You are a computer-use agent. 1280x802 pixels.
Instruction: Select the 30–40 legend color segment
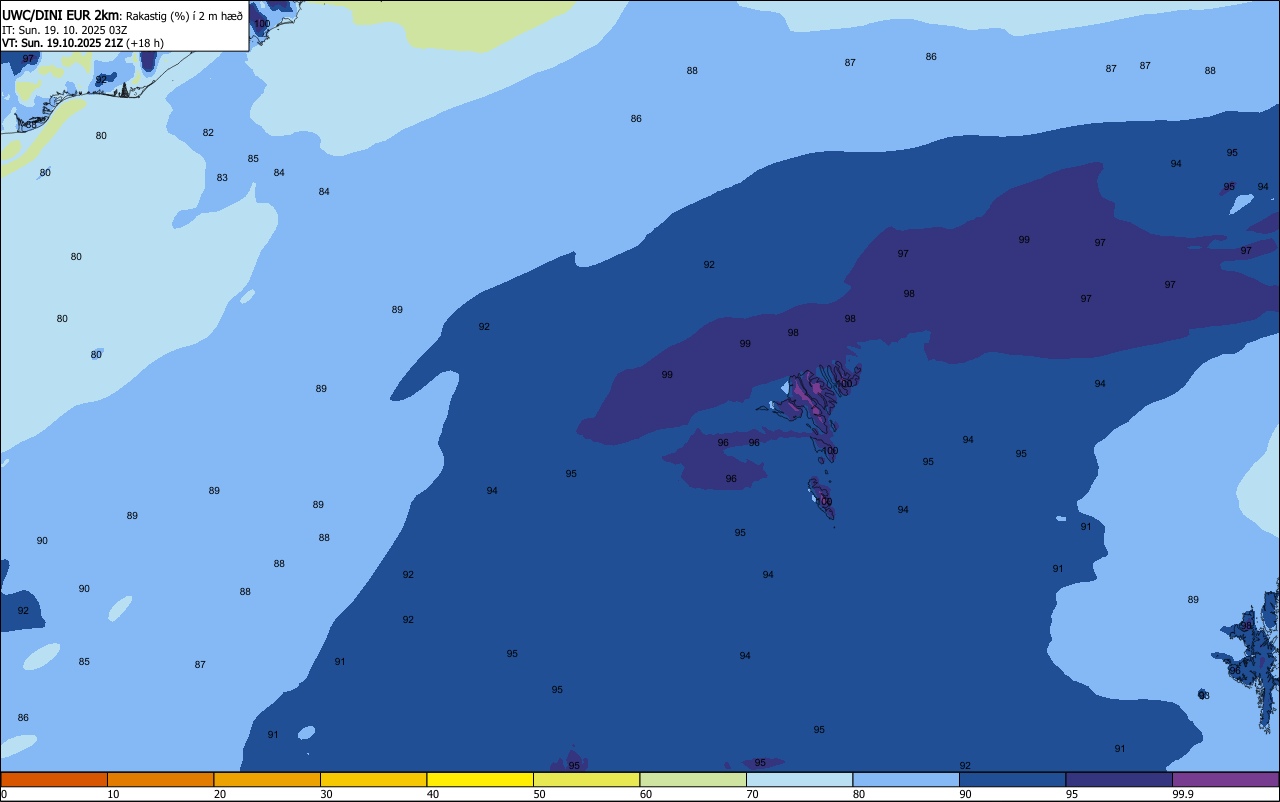coord(373,779)
